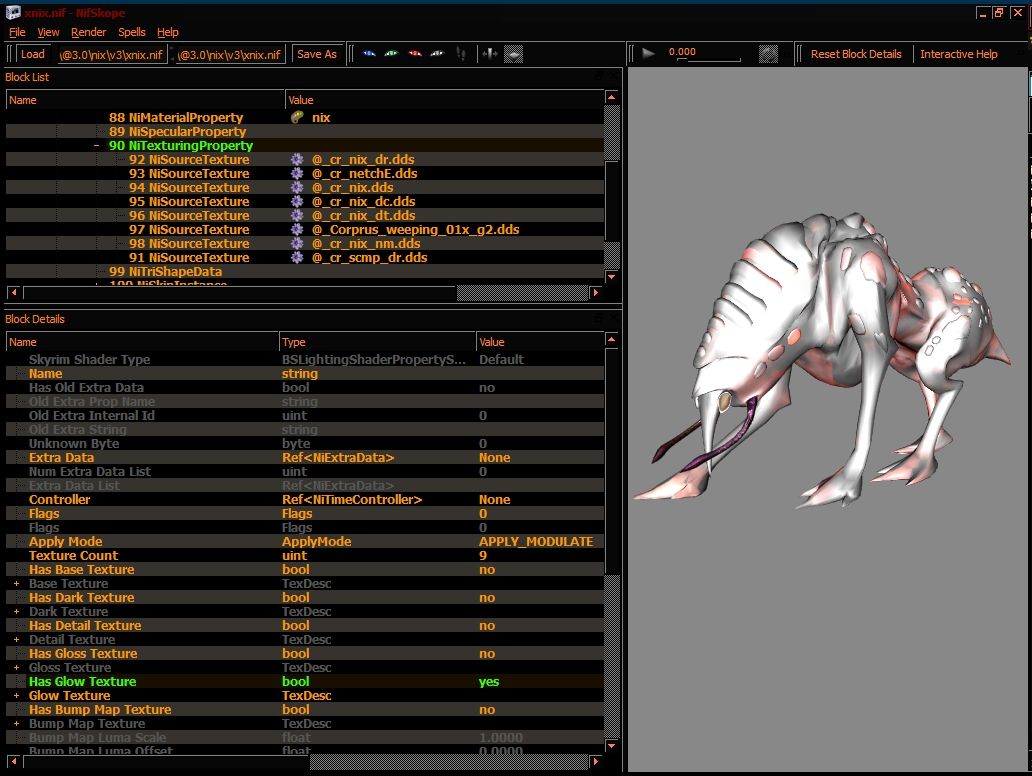Viewport: 1032px width, 776px height.
Task: Click the Type column header in Block Details
Action: pyautogui.click(x=377, y=342)
